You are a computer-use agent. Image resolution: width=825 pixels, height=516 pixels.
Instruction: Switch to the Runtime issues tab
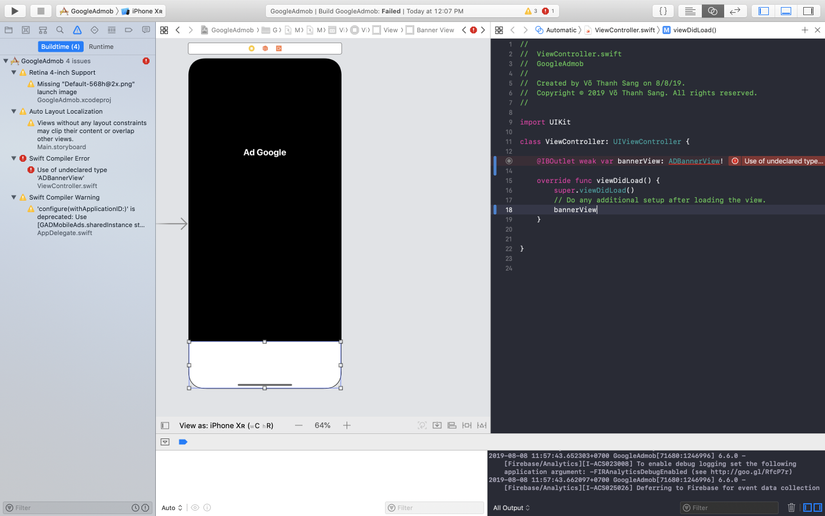click(101, 46)
